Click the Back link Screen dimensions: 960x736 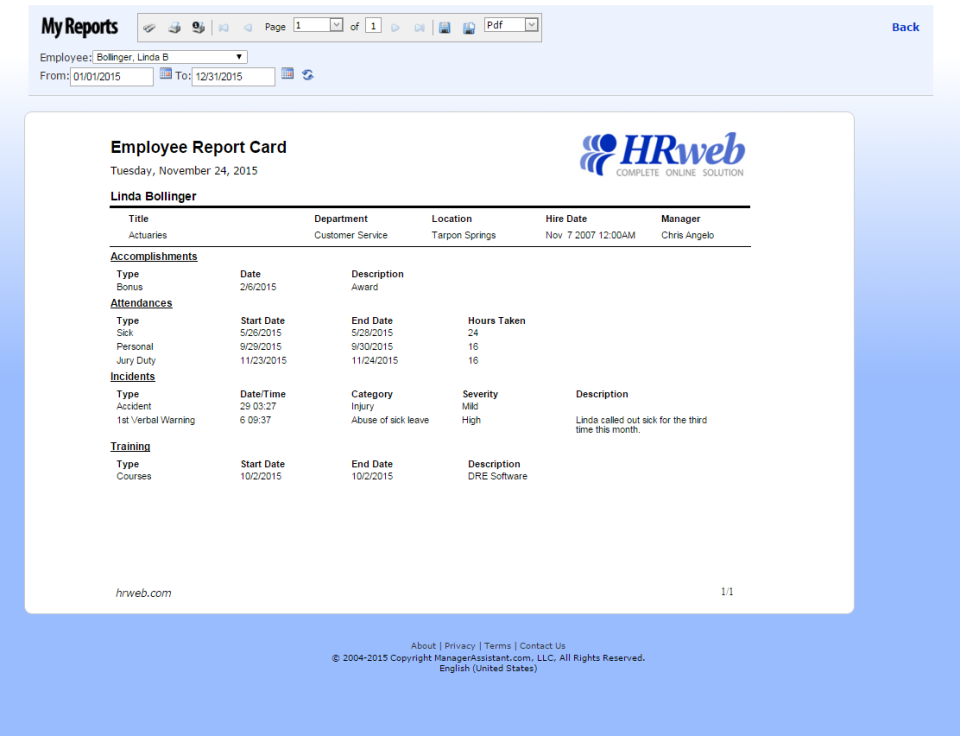(905, 27)
